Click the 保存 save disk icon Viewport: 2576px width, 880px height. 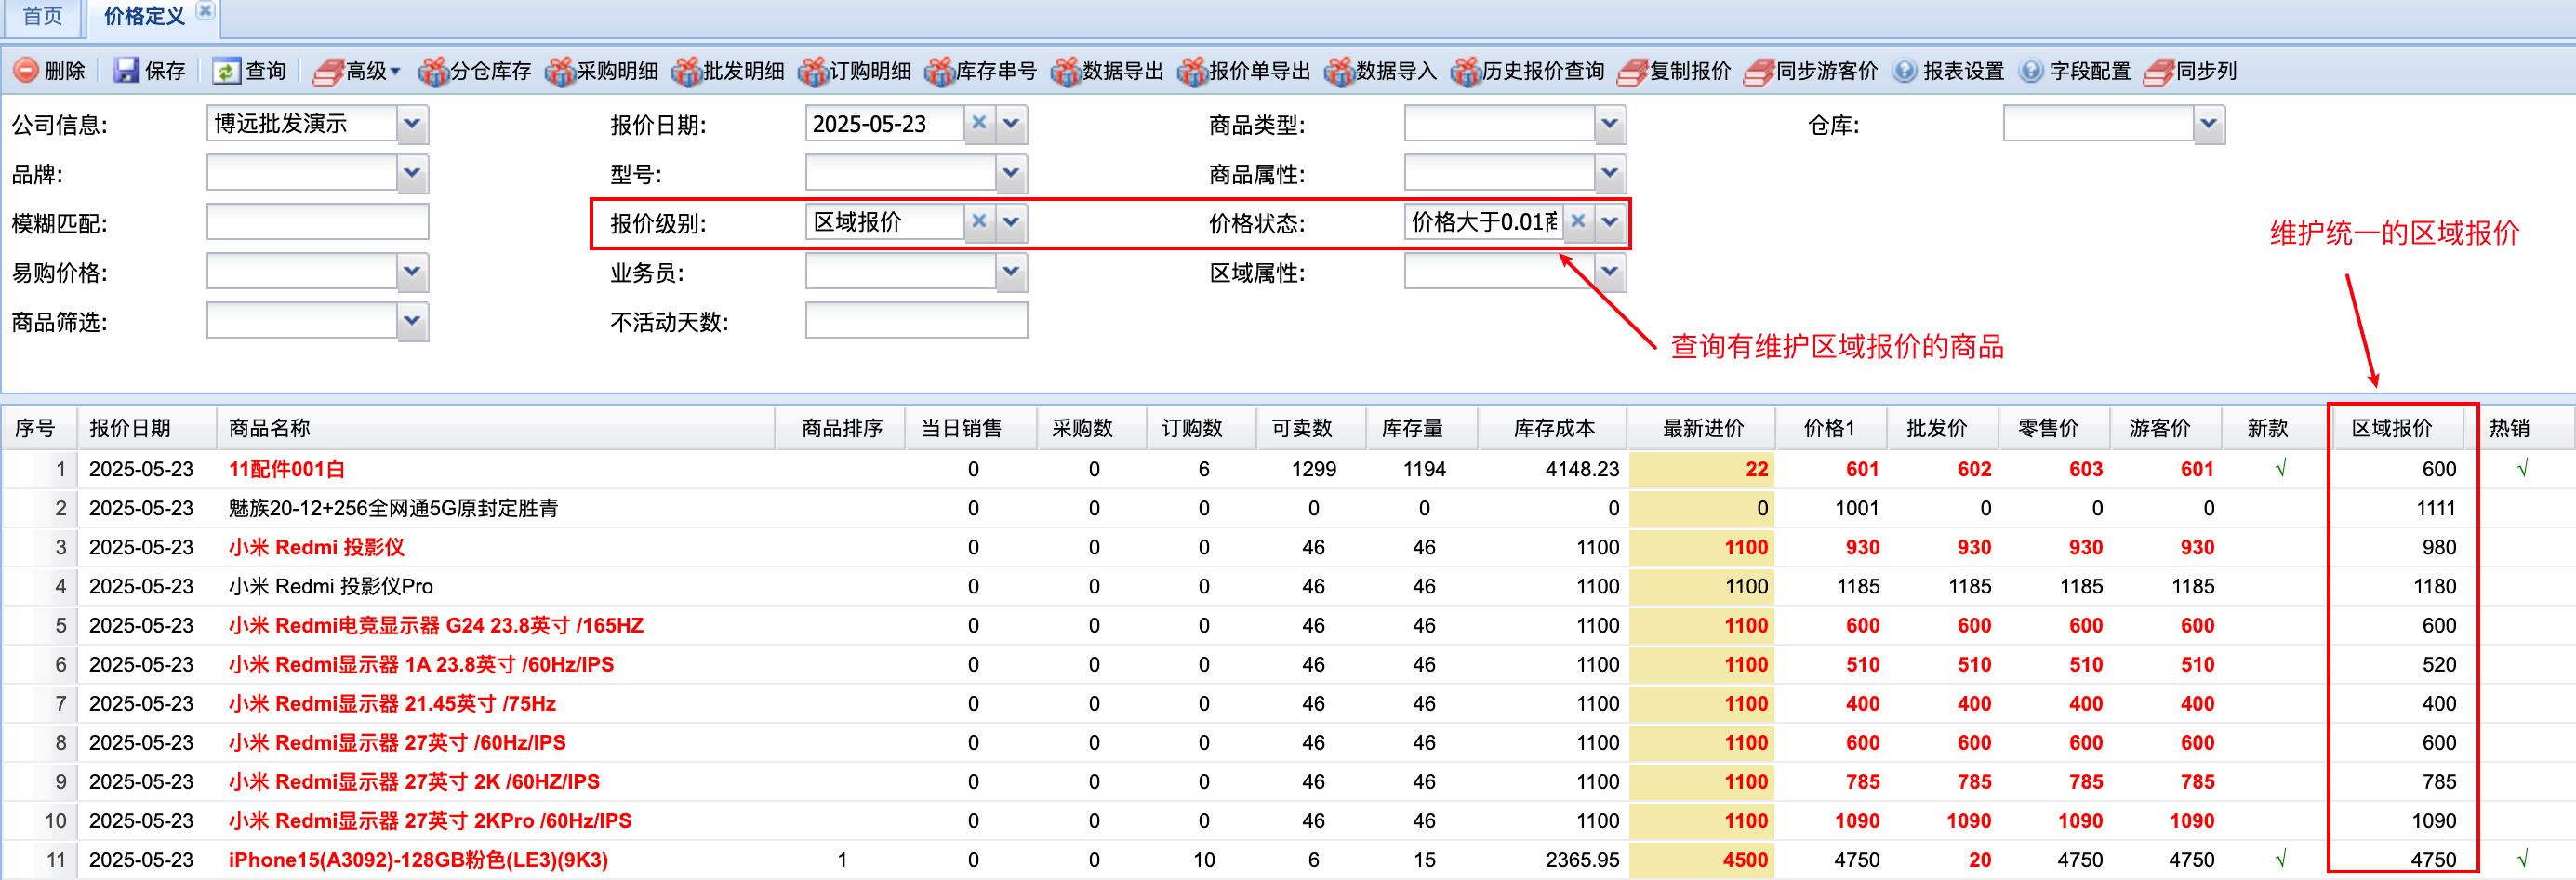(x=126, y=70)
